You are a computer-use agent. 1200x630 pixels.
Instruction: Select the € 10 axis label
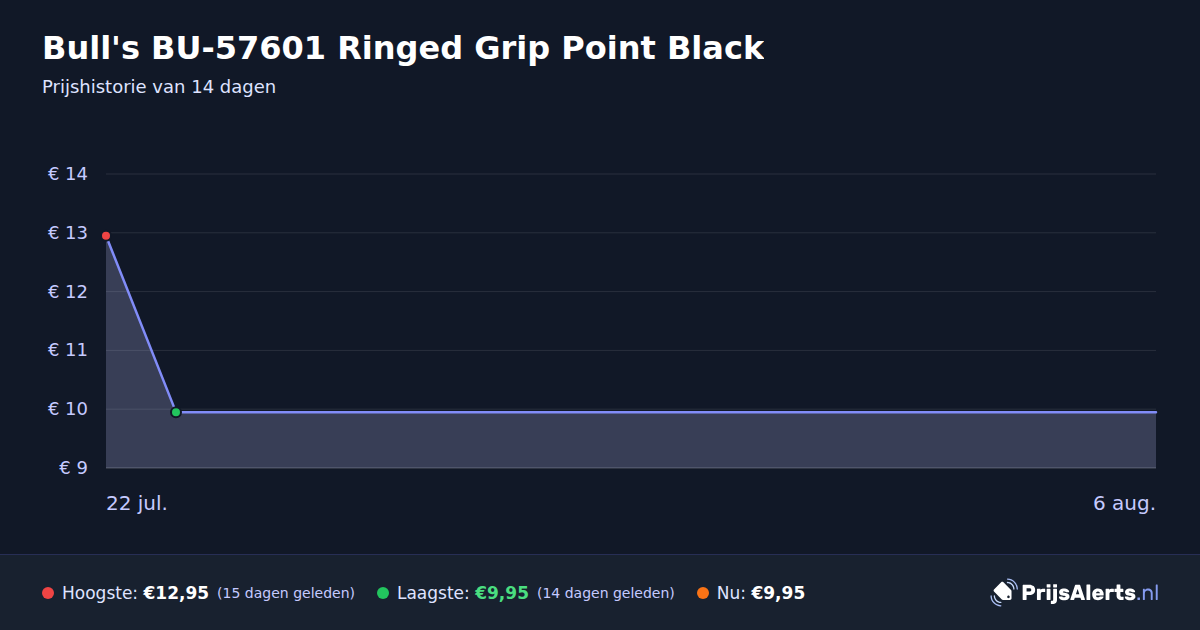(x=68, y=409)
